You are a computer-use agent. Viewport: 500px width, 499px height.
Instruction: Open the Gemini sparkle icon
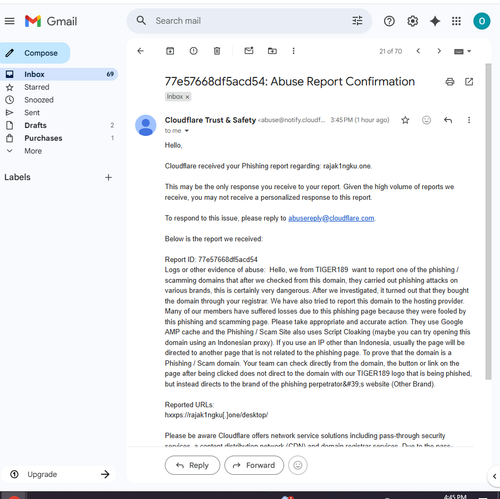tap(435, 21)
